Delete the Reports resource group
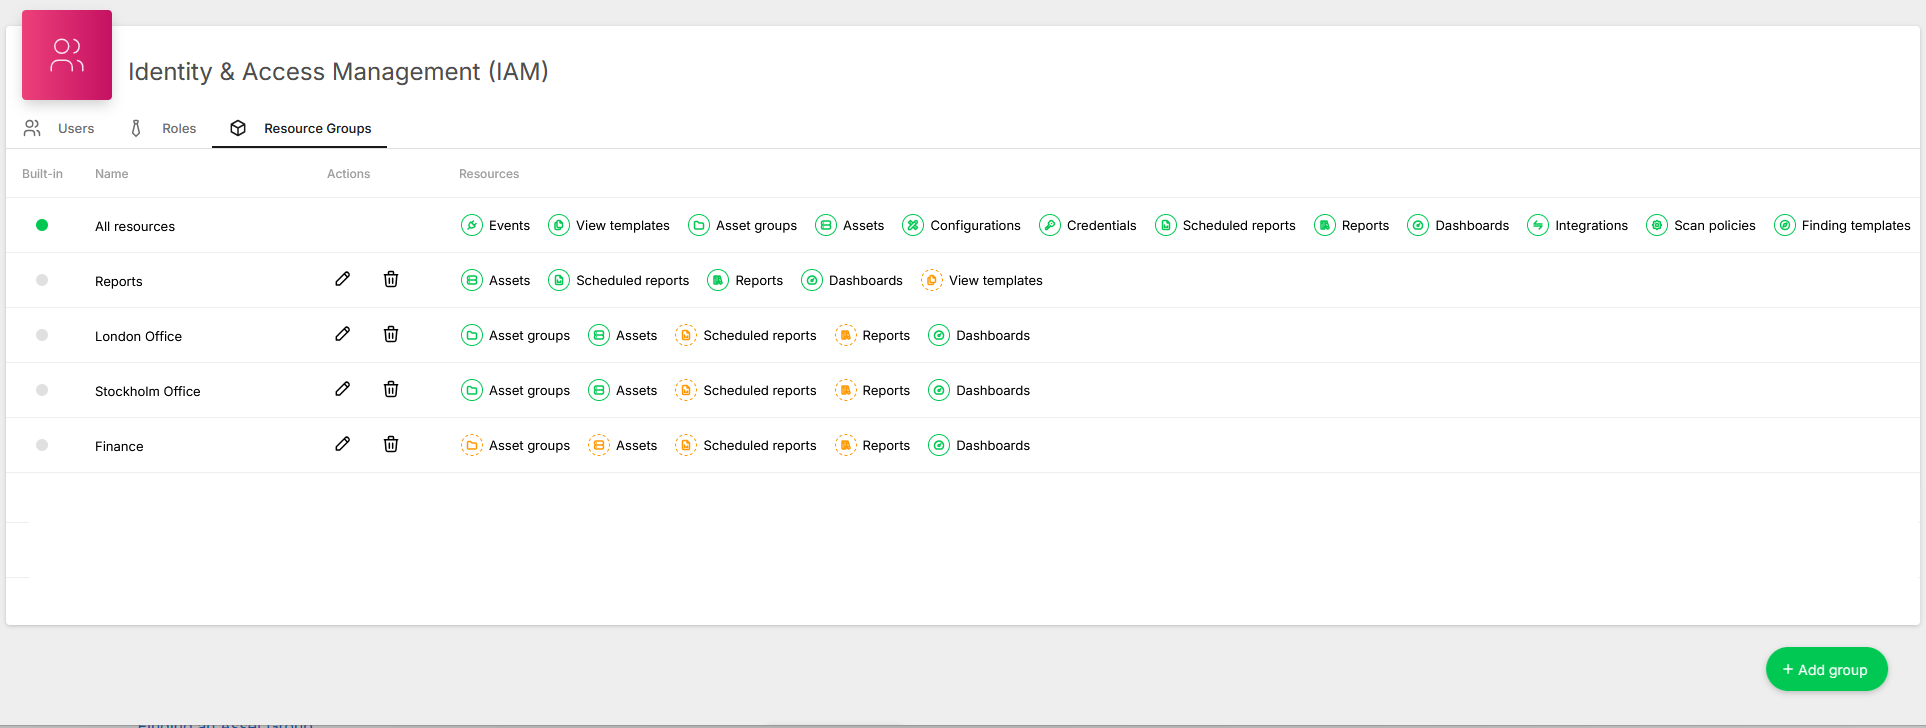The image size is (1926, 728). pyautogui.click(x=391, y=279)
